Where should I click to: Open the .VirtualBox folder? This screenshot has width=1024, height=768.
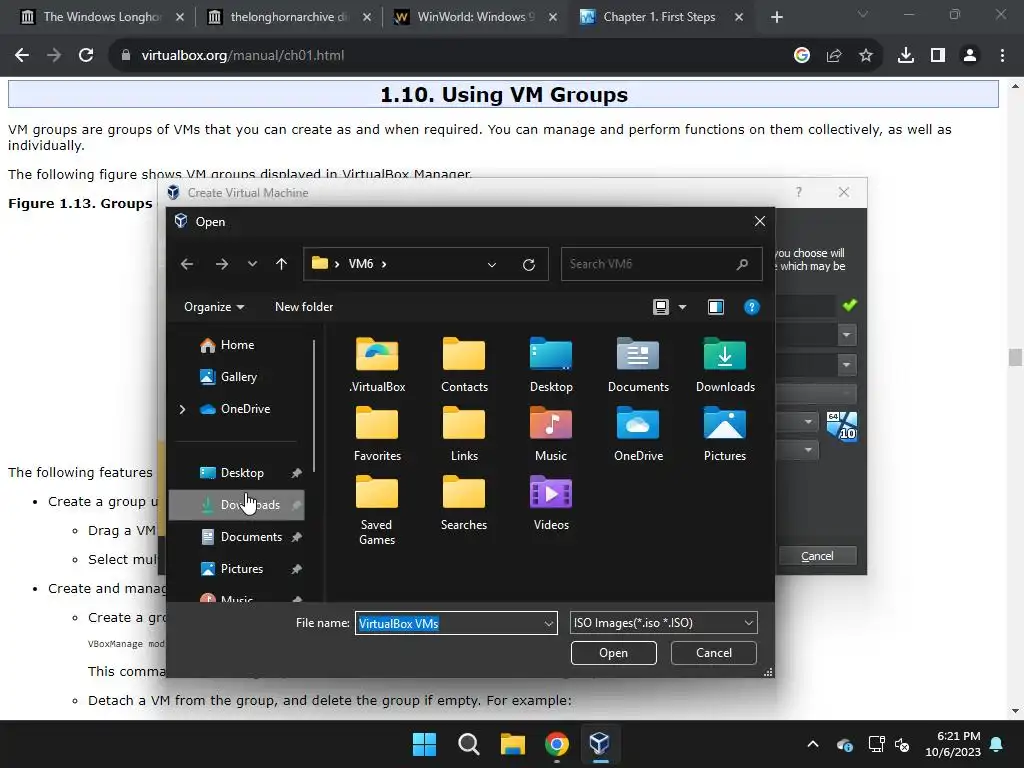click(377, 365)
